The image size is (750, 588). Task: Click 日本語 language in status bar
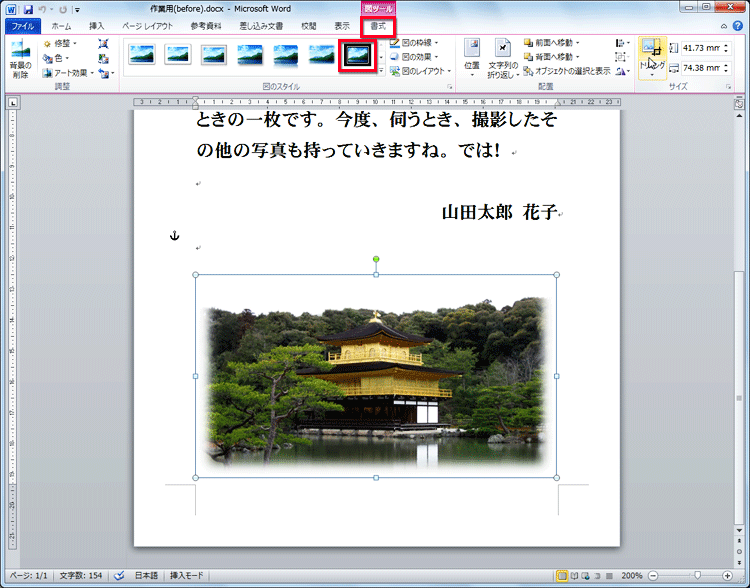click(146, 576)
